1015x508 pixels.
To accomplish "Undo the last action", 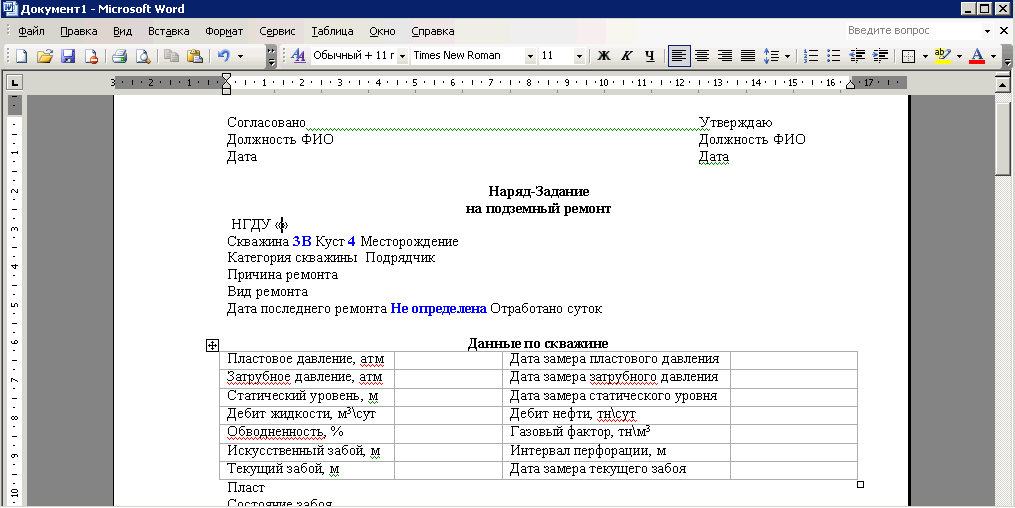I will pyautogui.click(x=223, y=56).
